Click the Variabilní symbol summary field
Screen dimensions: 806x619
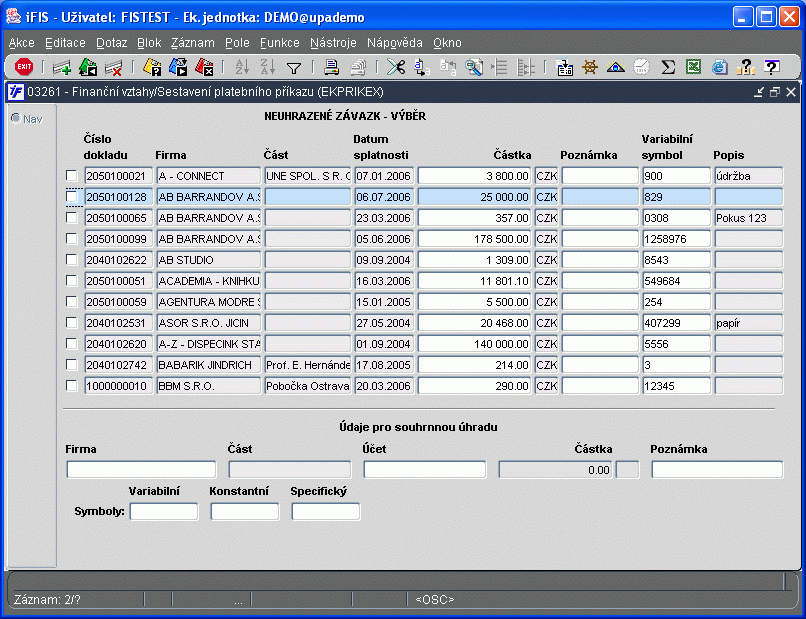tap(164, 512)
